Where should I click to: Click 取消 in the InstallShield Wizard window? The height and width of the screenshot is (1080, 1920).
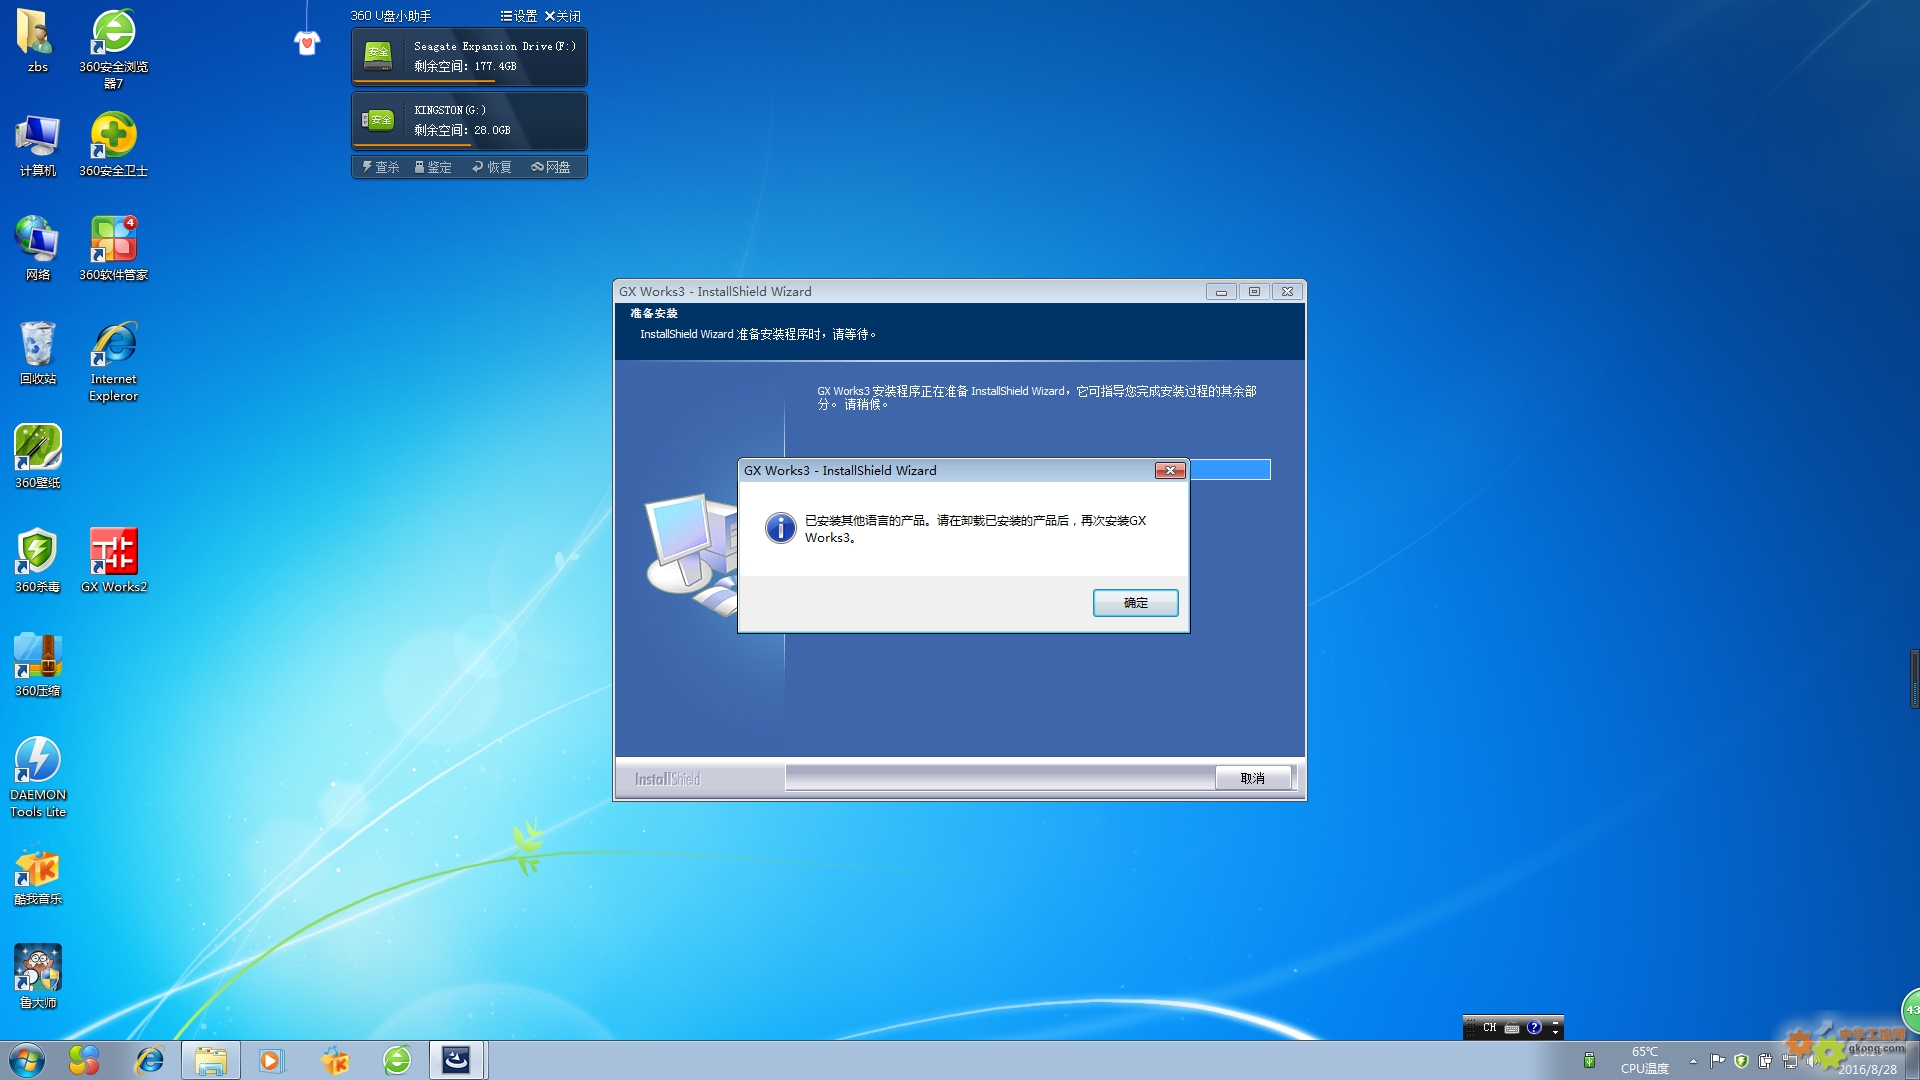point(1252,778)
